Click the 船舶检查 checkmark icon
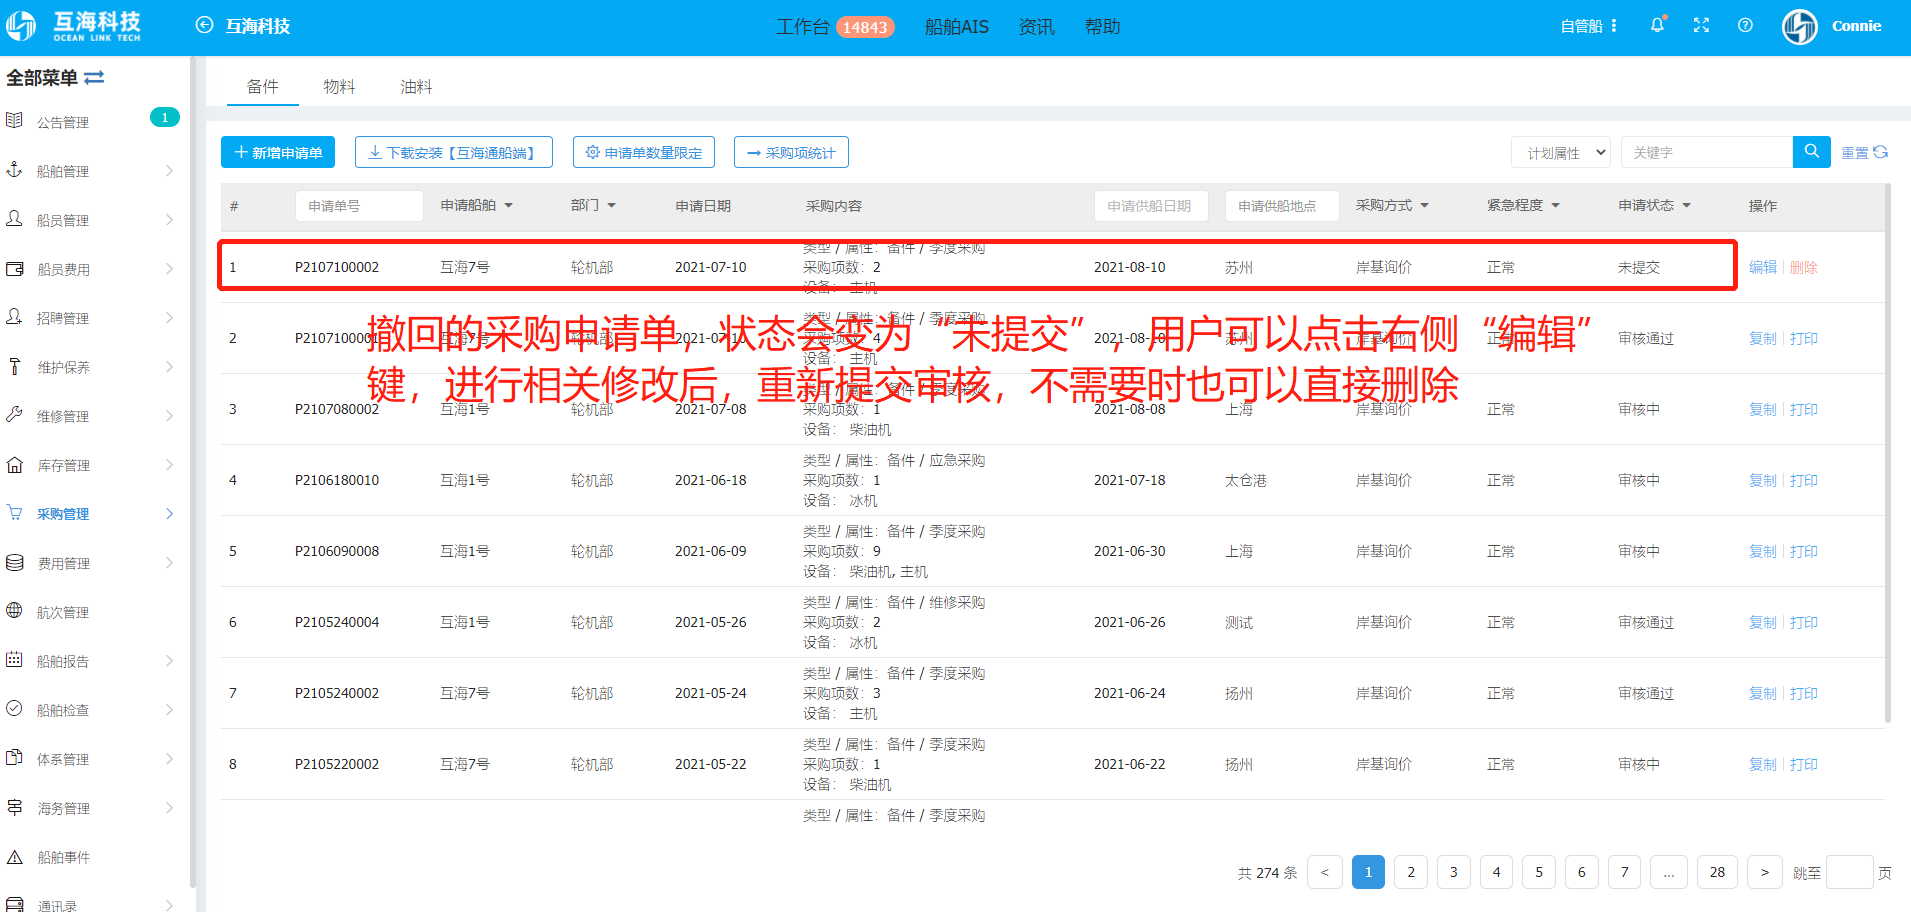This screenshot has height=912, width=1911. tap(15, 709)
